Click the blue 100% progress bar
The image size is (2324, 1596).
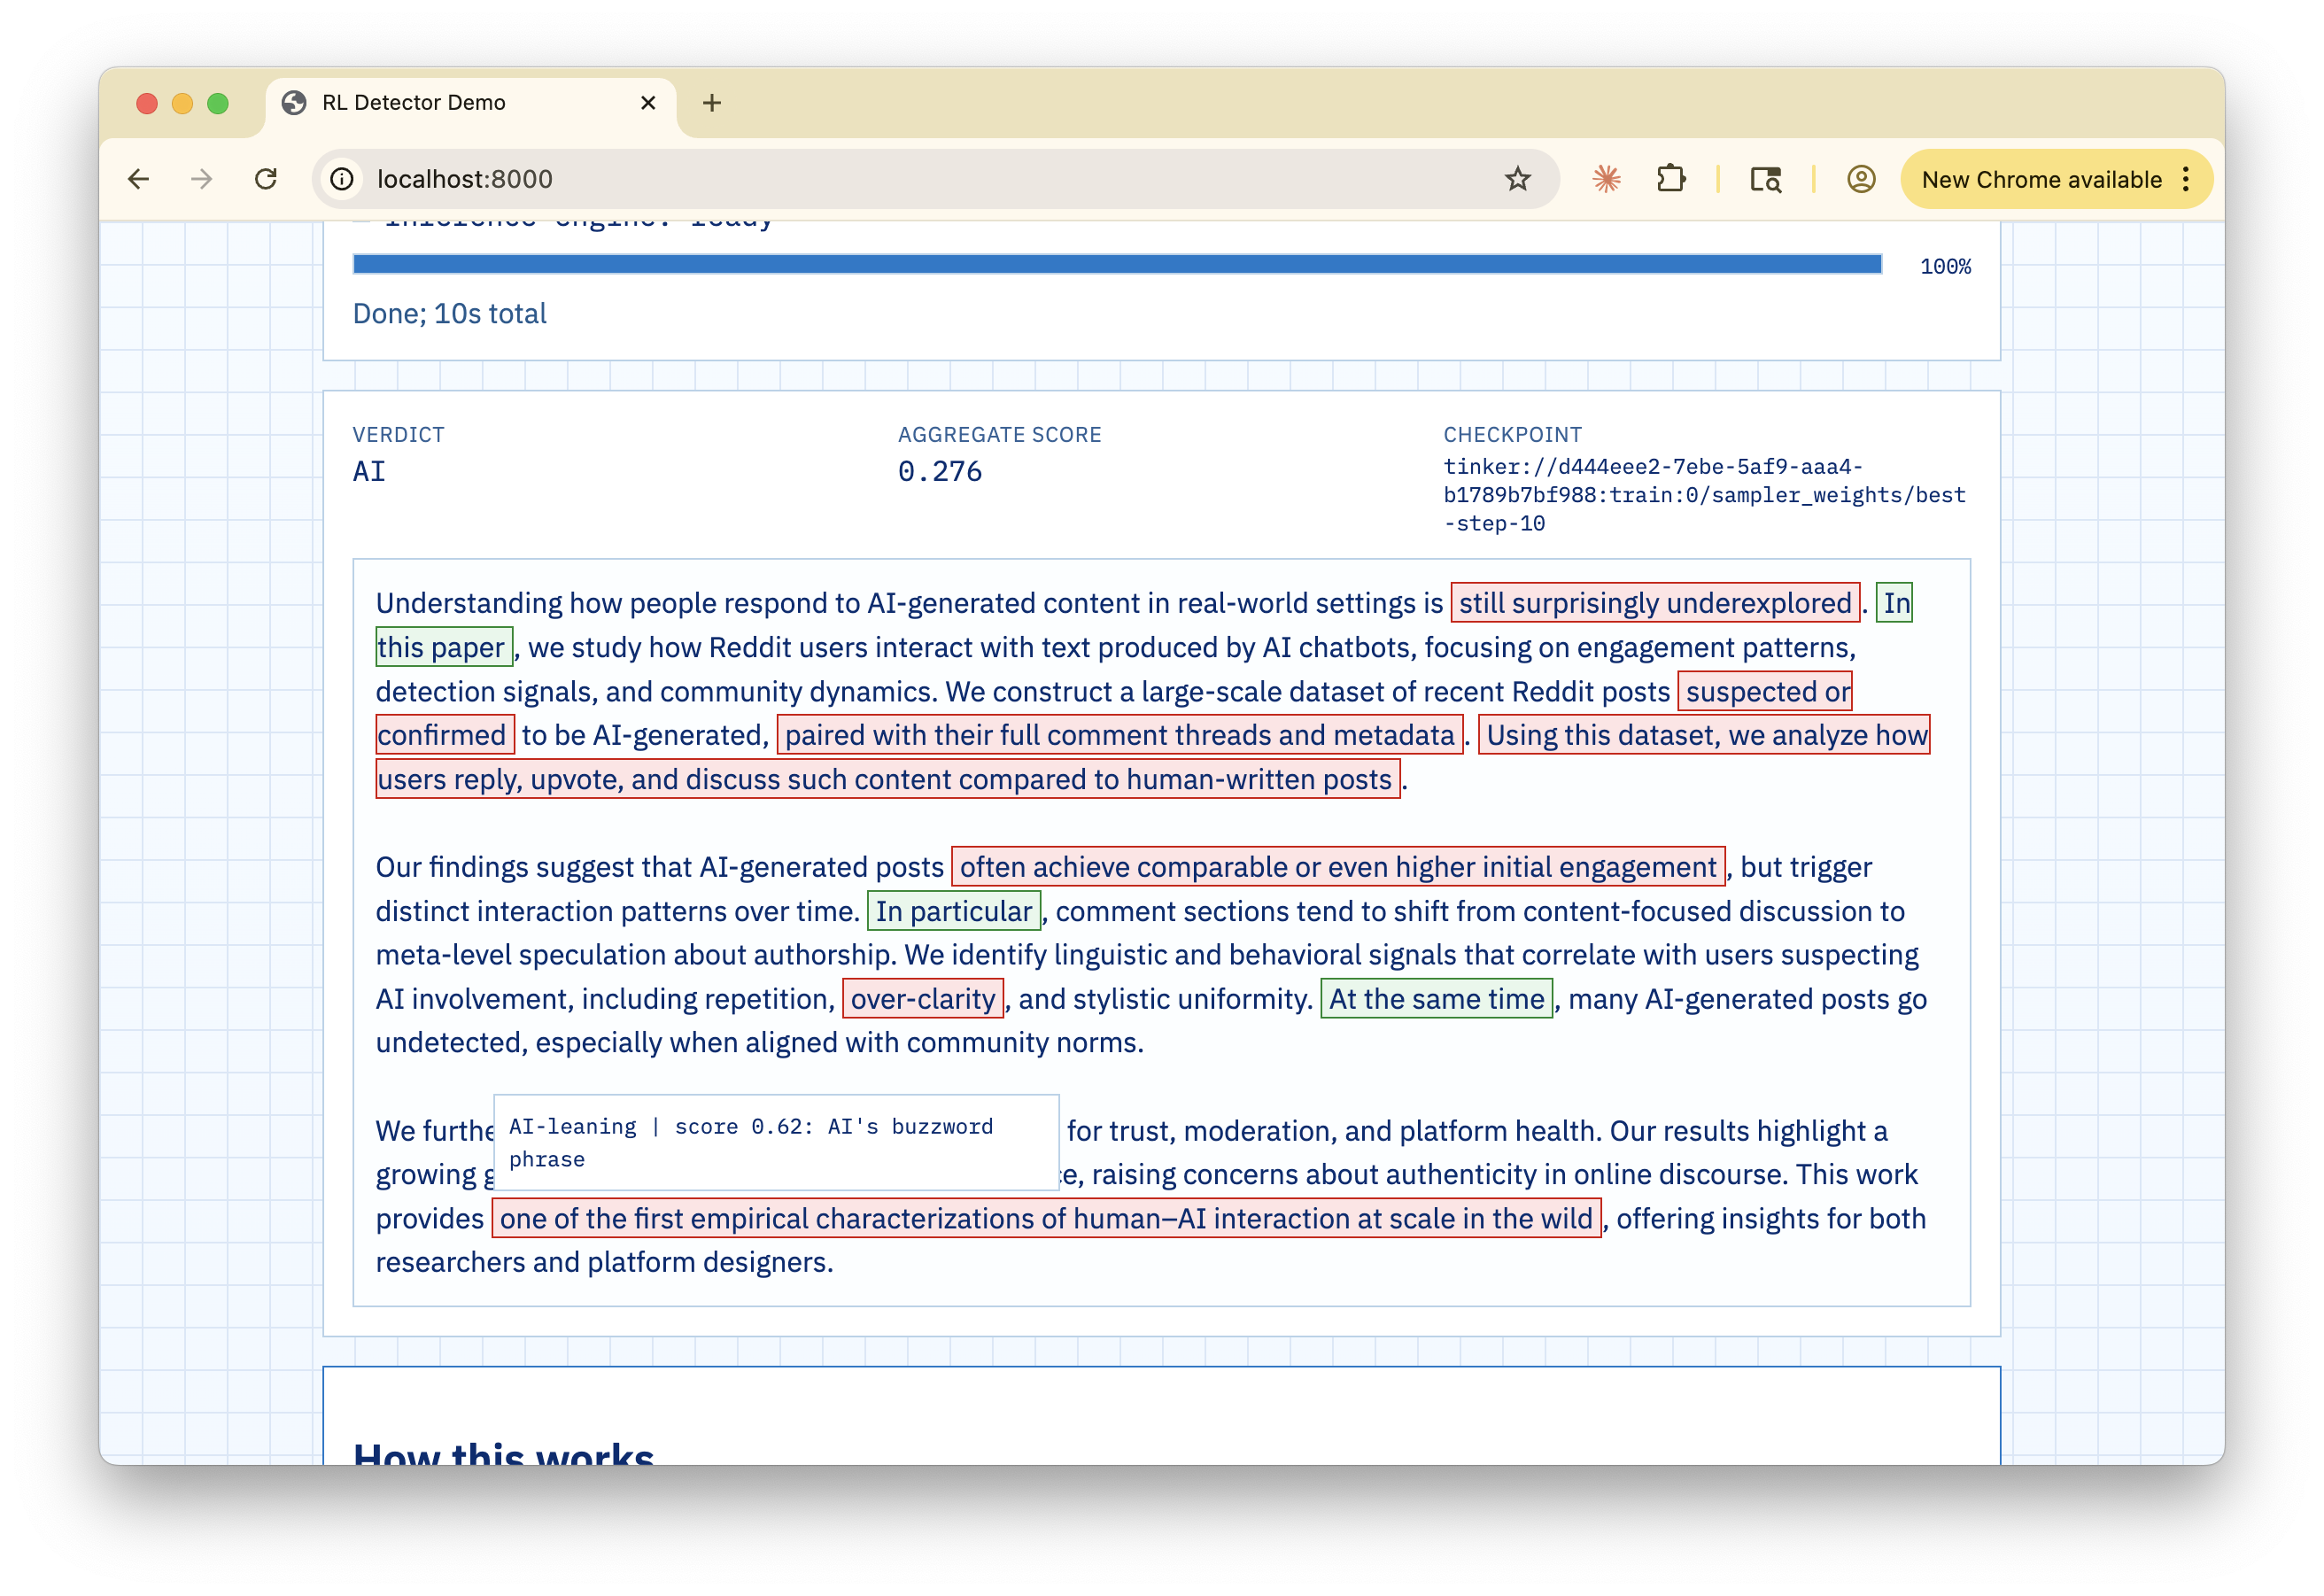(1116, 264)
